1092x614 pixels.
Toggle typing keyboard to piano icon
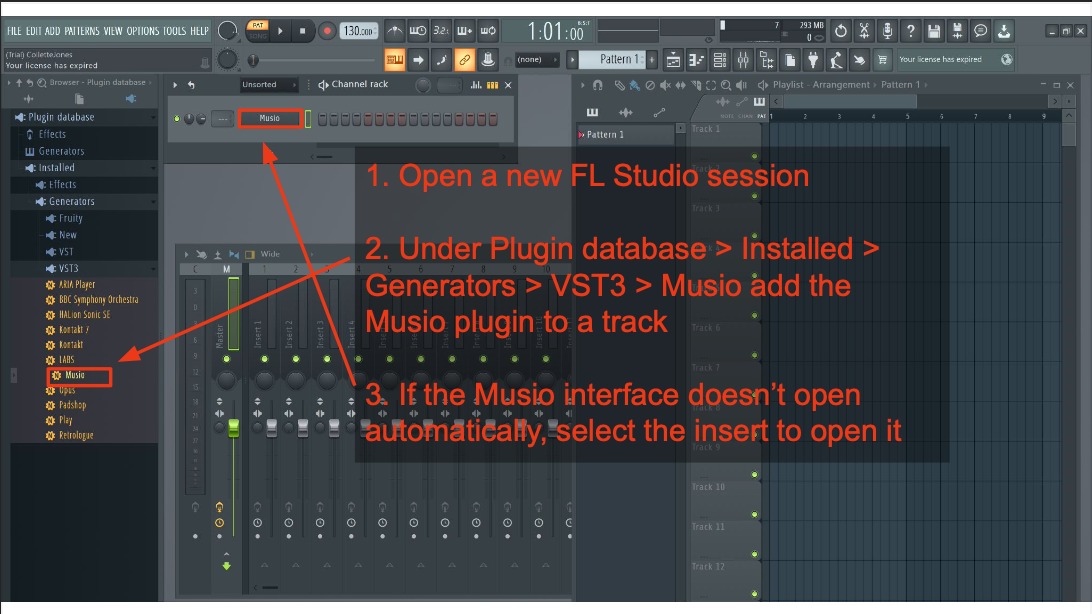394,60
